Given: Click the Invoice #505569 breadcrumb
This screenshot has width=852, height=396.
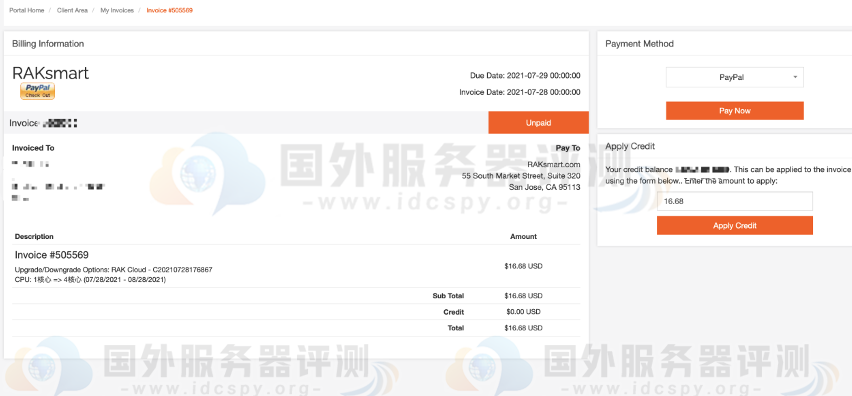Looking at the screenshot, I should [x=170, y=10].
